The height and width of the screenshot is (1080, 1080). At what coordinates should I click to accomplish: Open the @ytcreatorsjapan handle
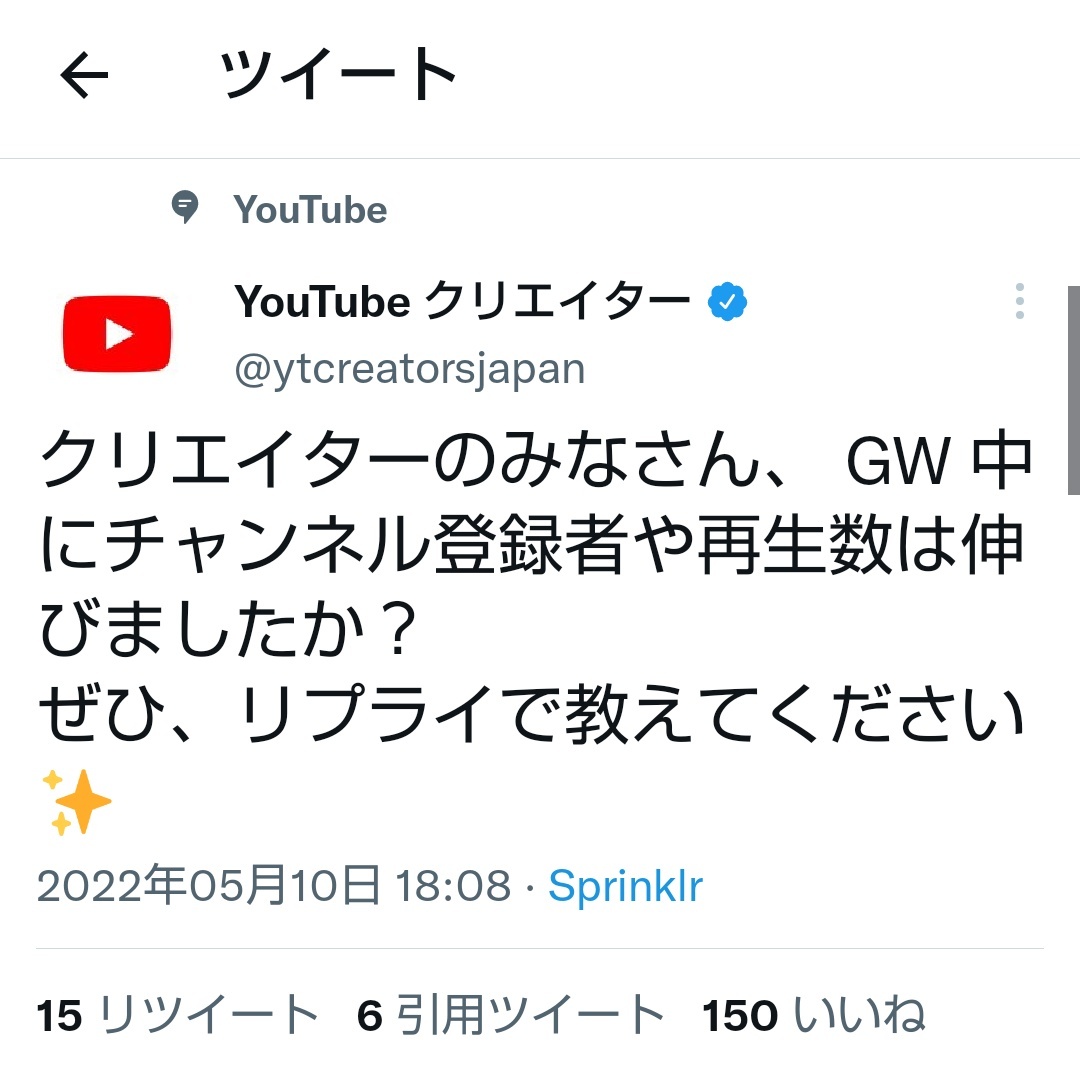point(410,370)
